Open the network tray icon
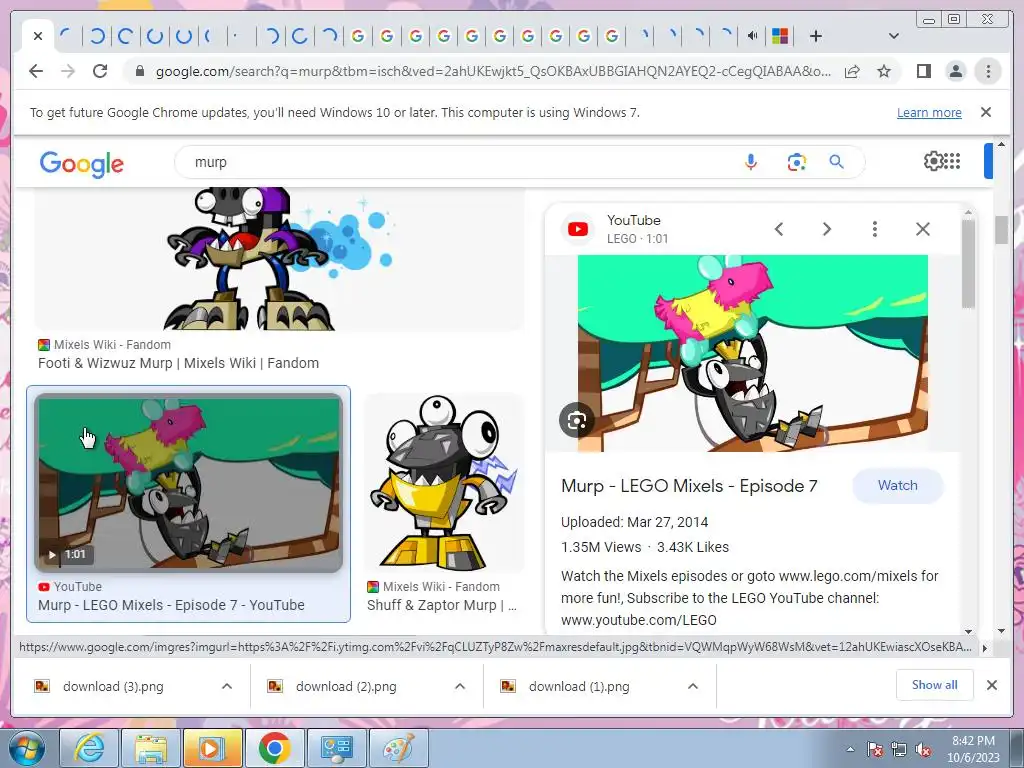Viewport: 1024px width, 768px height. click(x=899, y=750)
